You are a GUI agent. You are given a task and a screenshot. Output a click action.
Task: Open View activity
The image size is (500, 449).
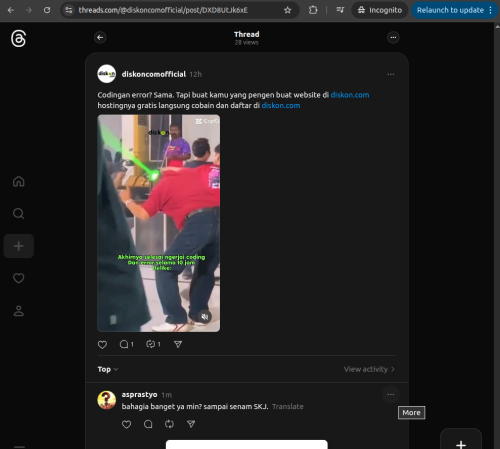tap(369, 369)
